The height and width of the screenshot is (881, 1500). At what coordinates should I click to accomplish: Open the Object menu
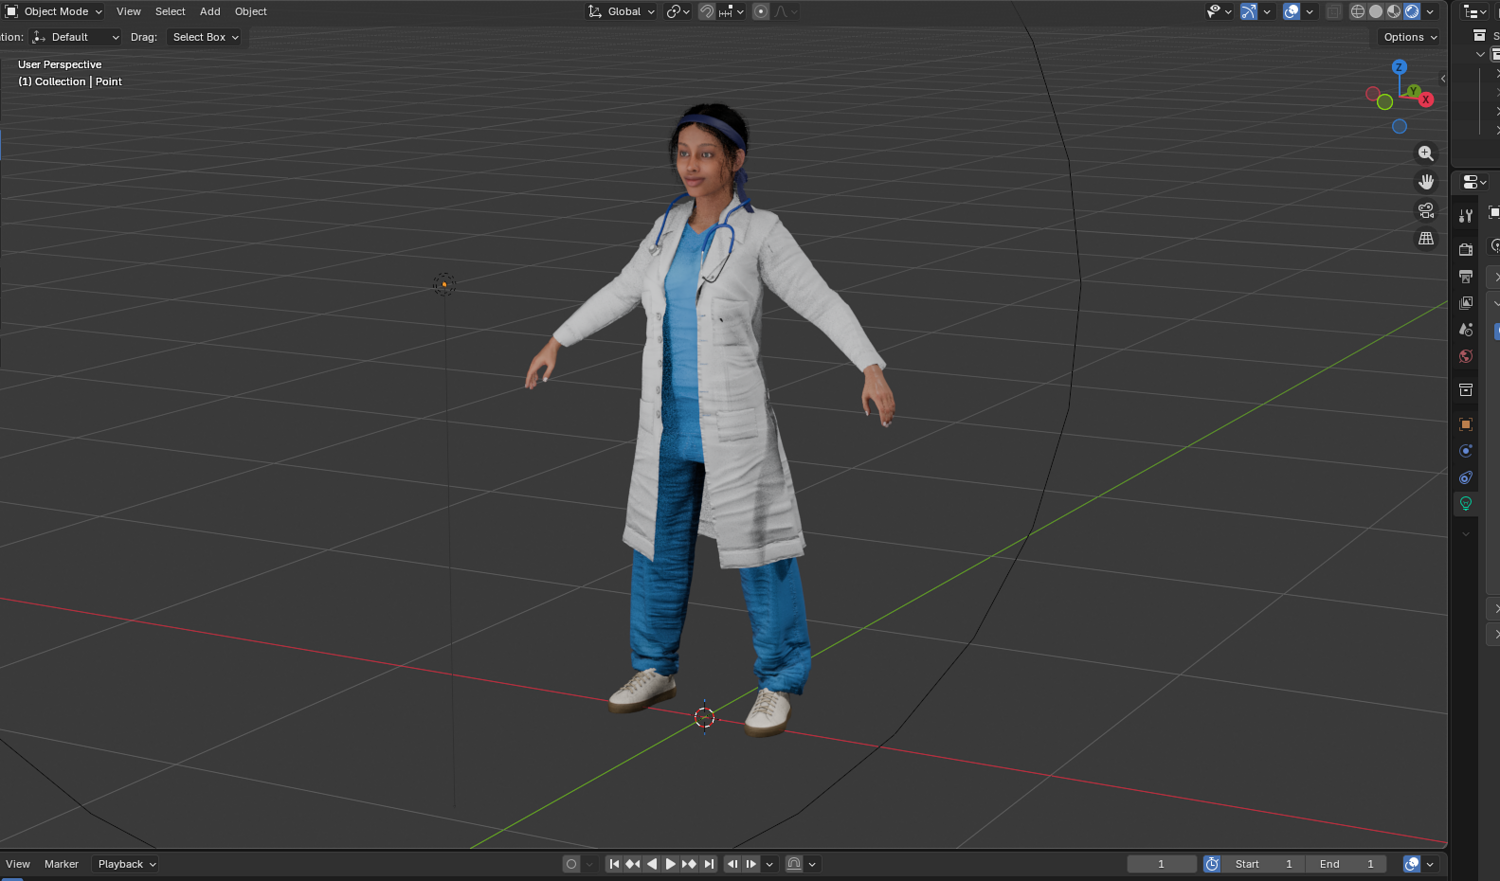pos(251,11)
